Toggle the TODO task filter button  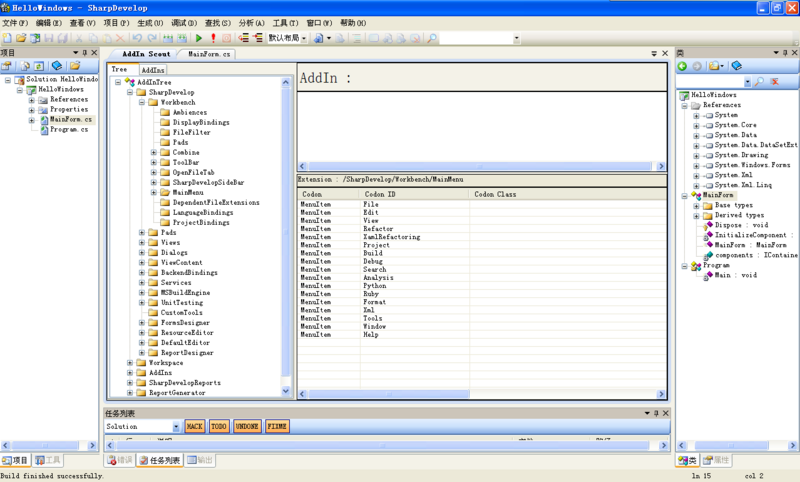pos(219,427)
